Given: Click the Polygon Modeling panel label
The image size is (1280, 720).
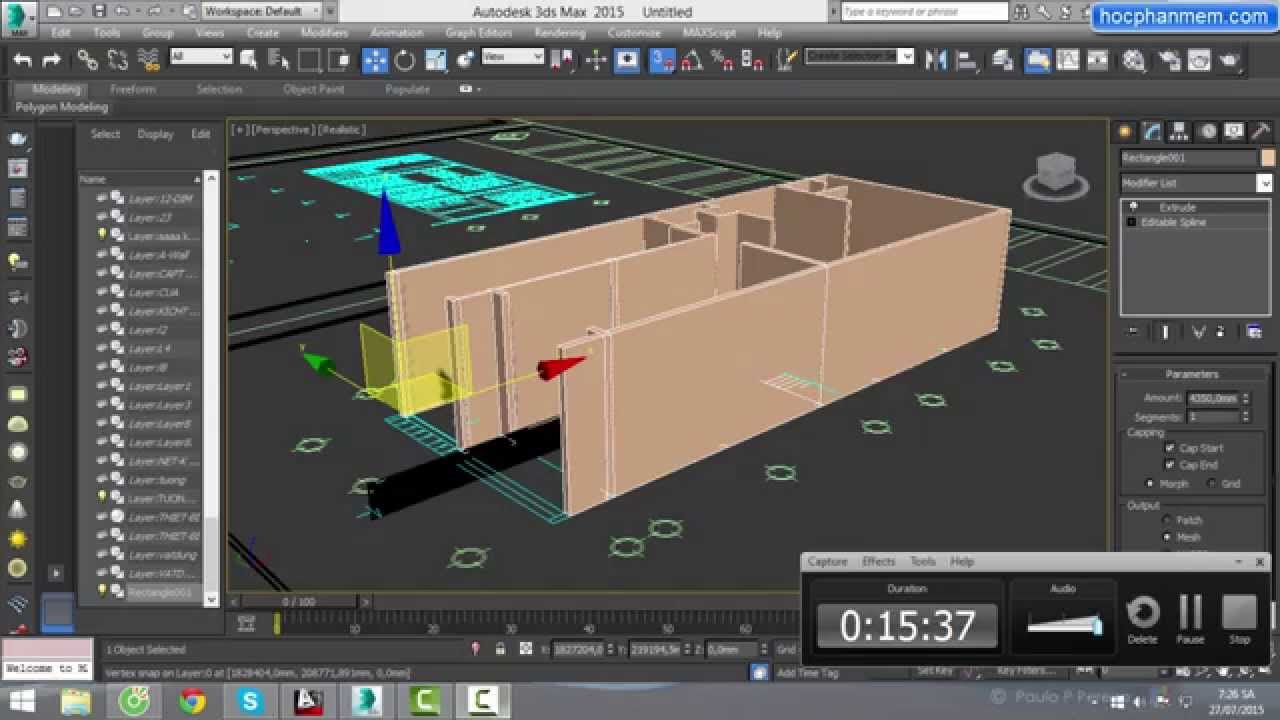Looking at the screenshot, I should [x=61, y=107].
